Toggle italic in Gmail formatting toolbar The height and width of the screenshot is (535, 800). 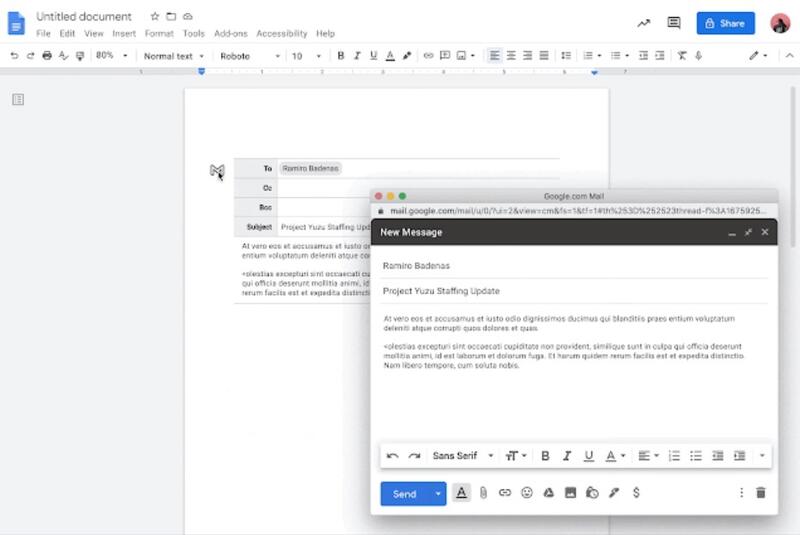pyautogui.click(x=567, y=456)
